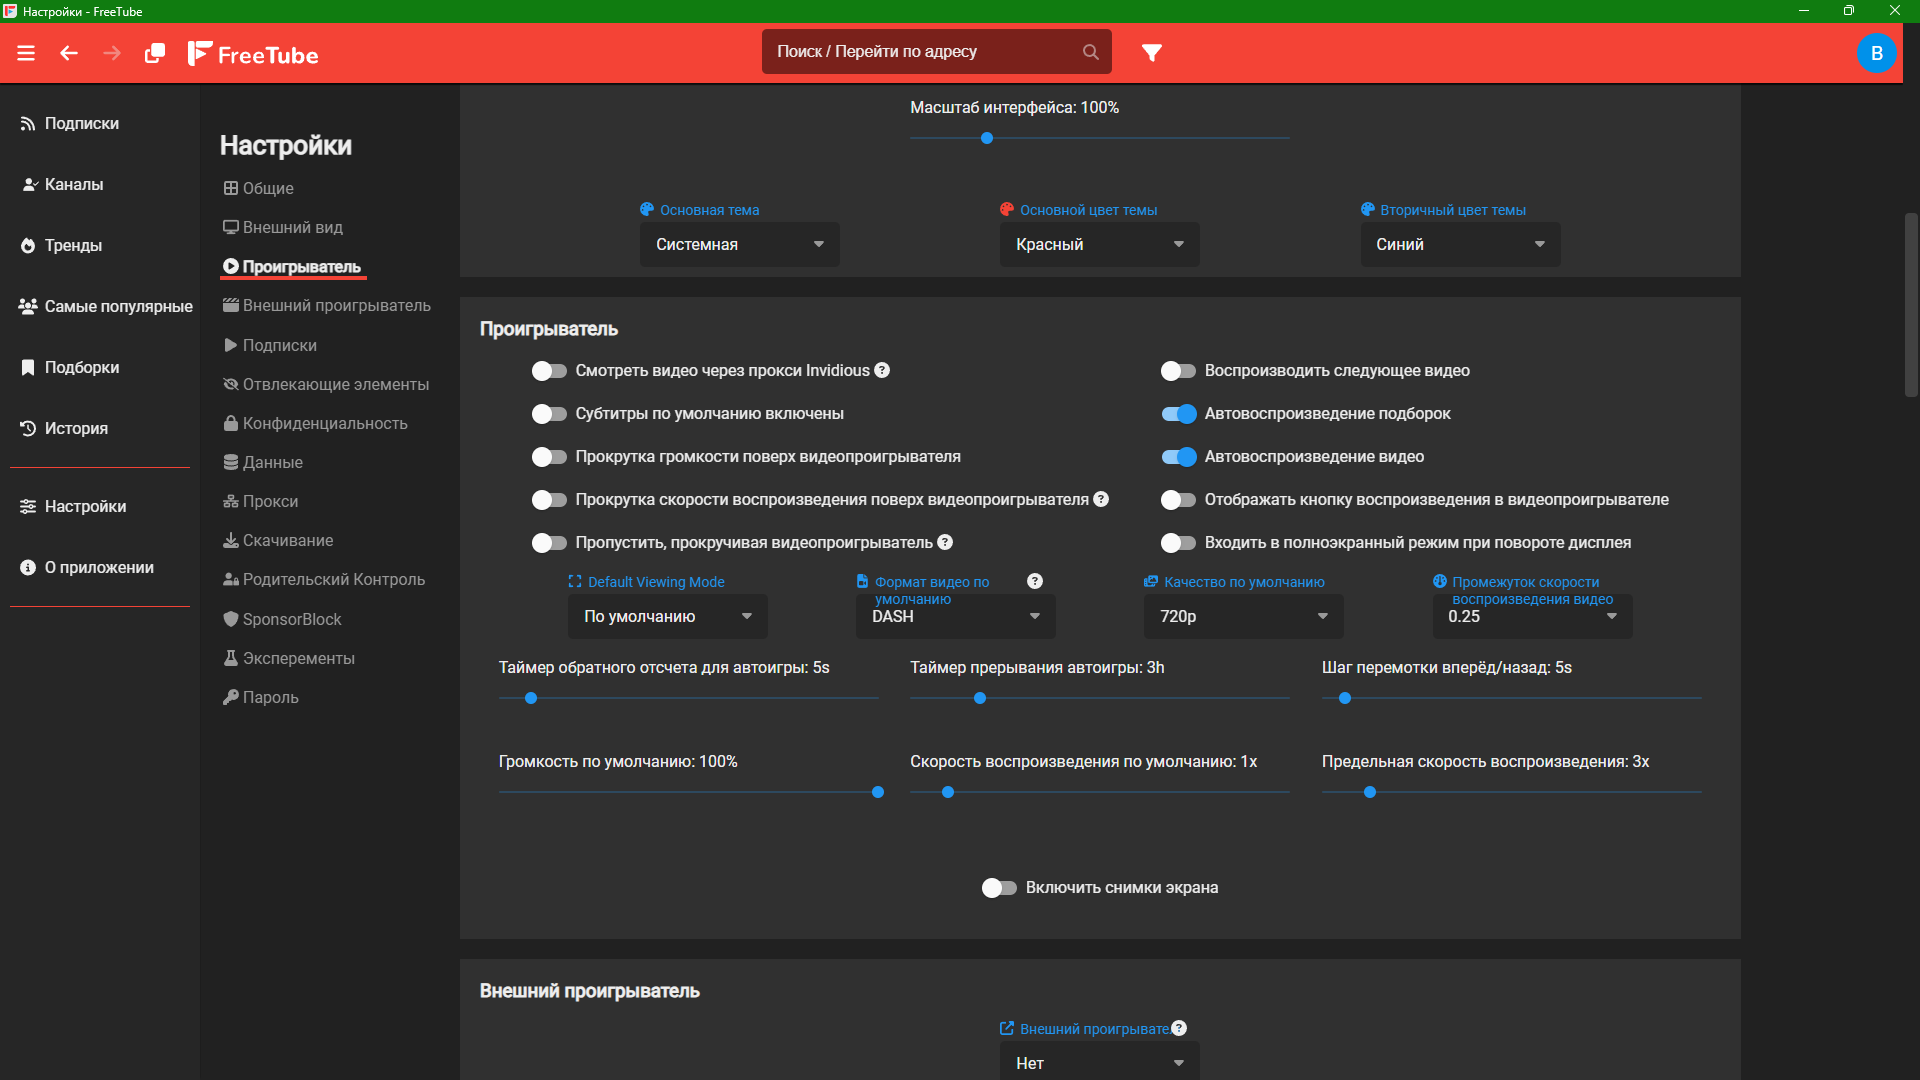Click the search filter funnel icon

[x=1152, y=53]
